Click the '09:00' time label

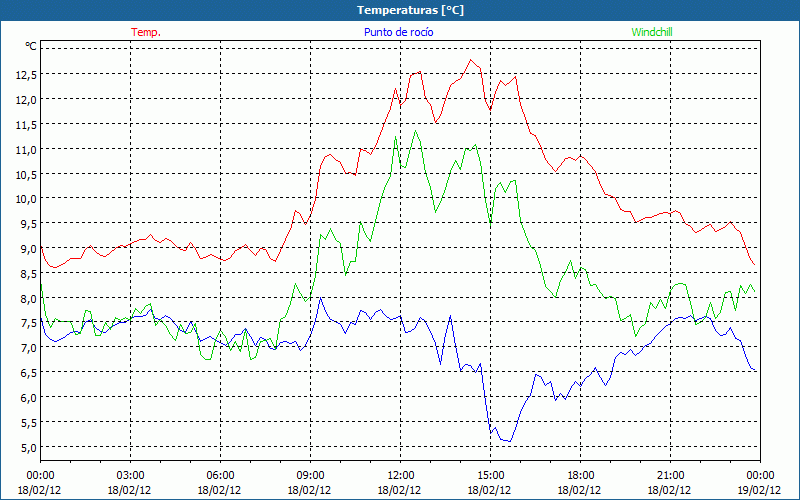tap(310, 476)
